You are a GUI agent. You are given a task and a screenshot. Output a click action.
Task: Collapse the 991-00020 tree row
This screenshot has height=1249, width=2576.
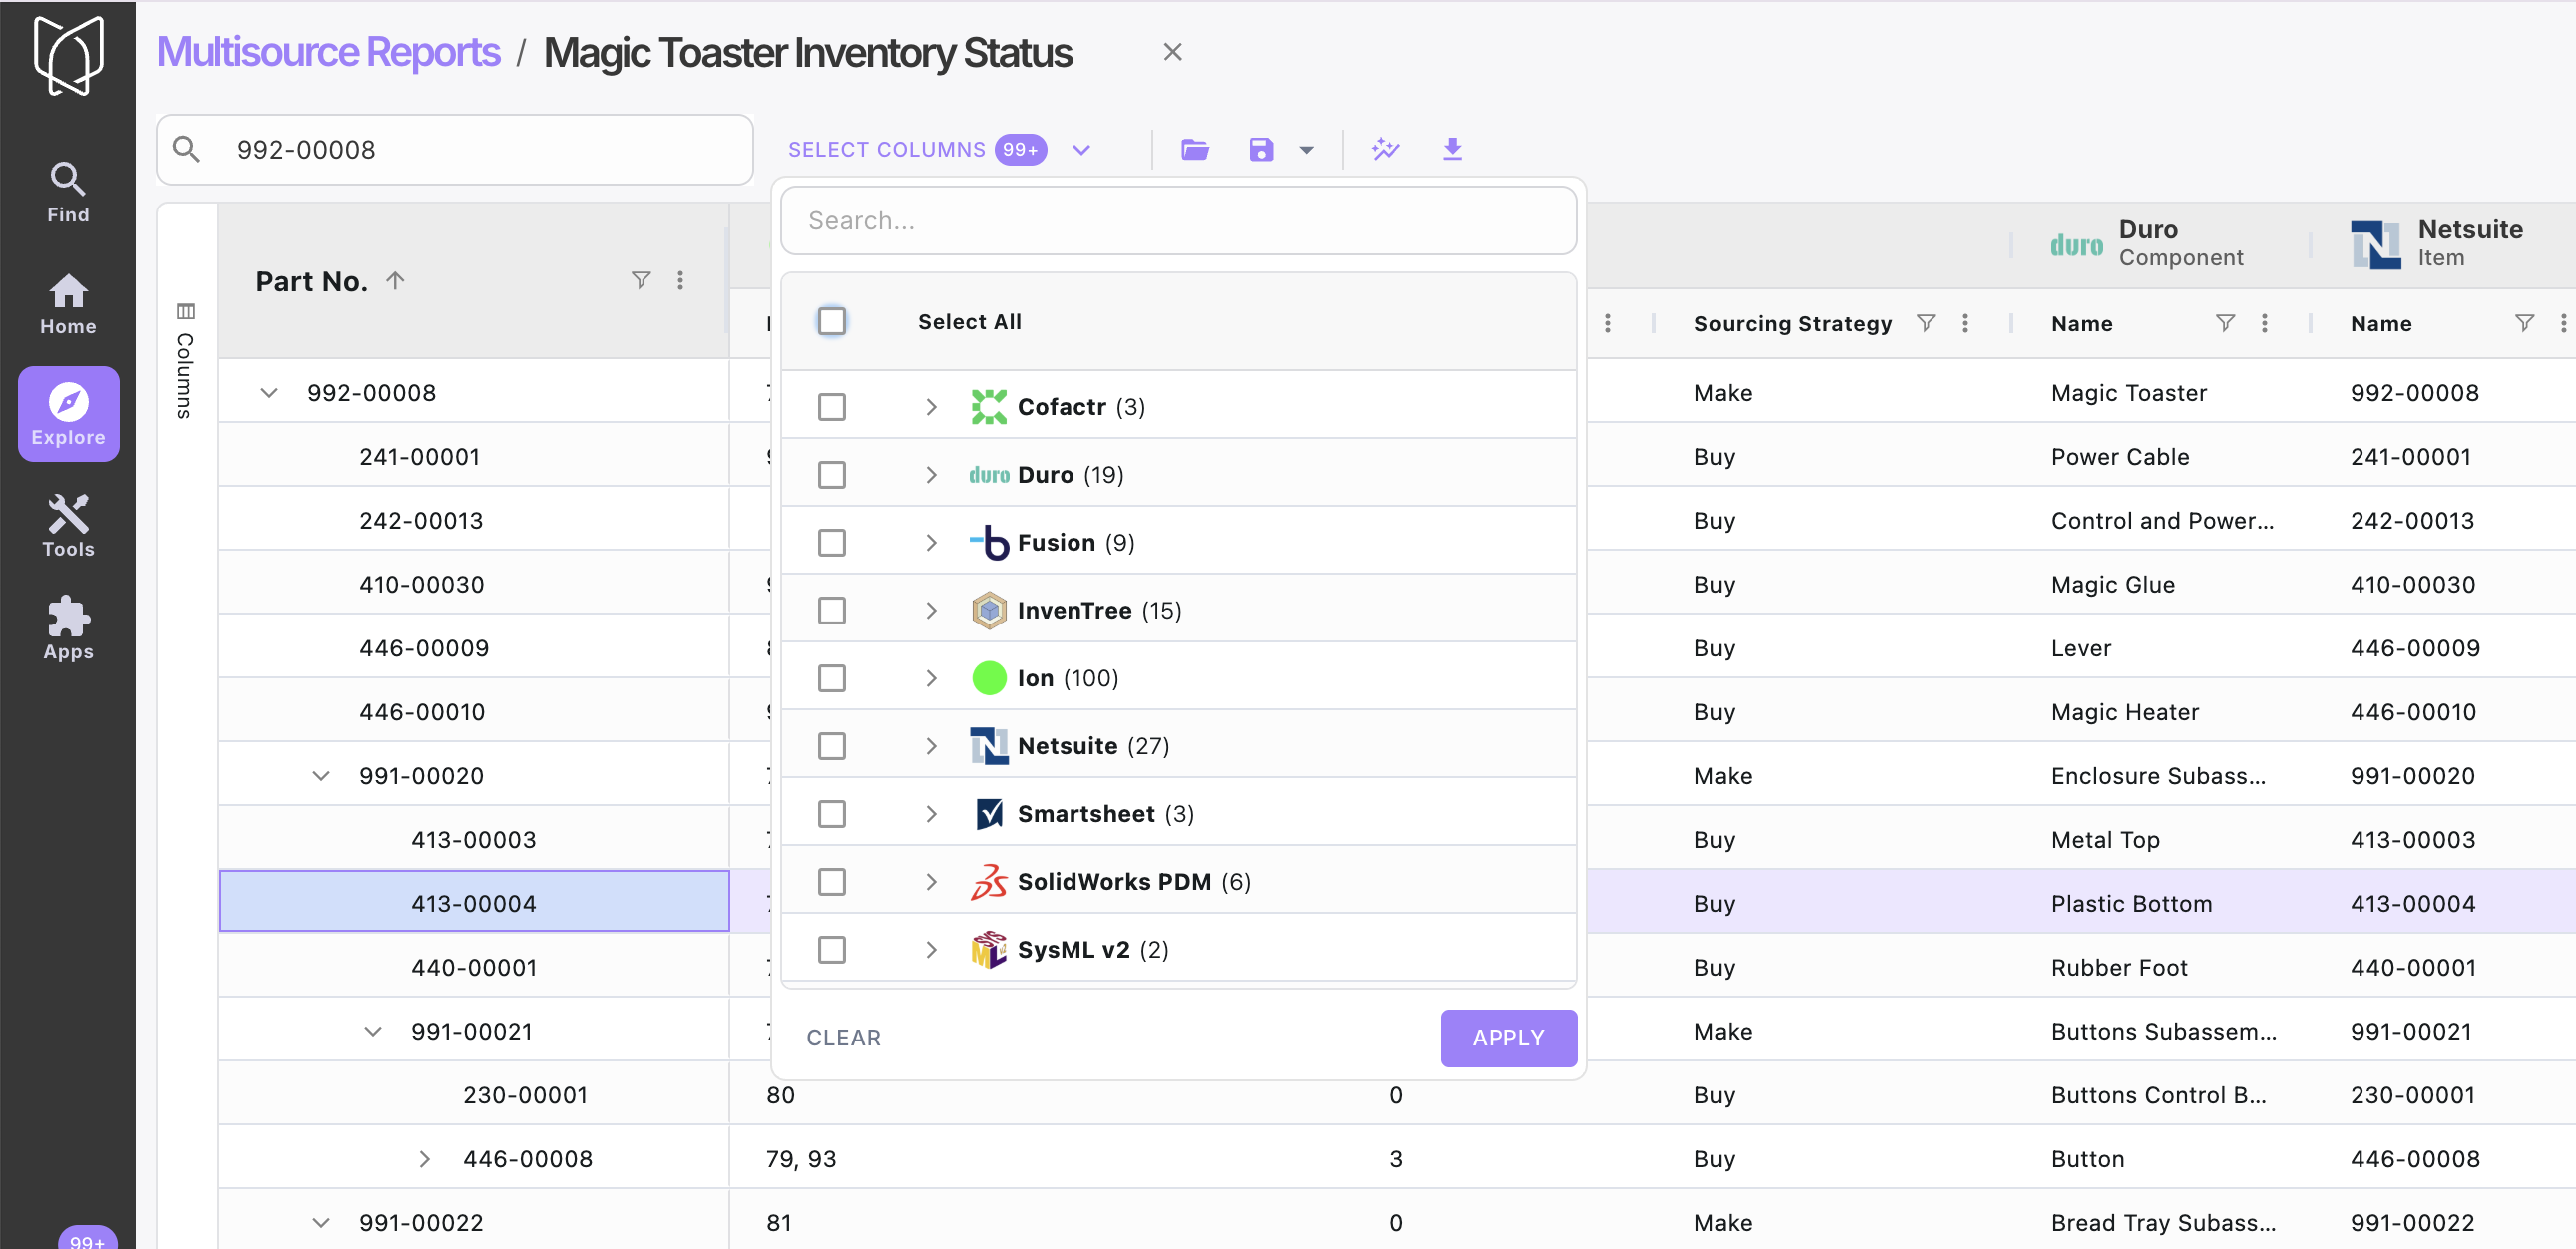click(321, 776)
